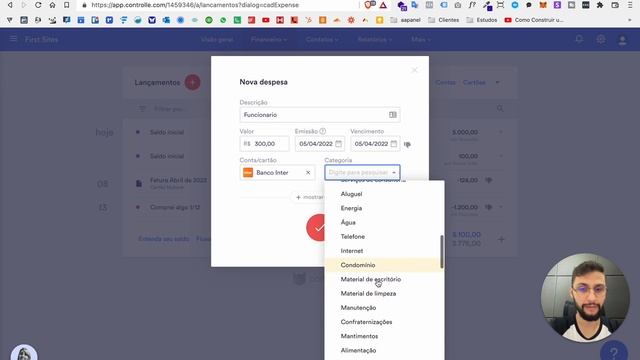Open the Estudos bookmark folder

click(482, 20)
